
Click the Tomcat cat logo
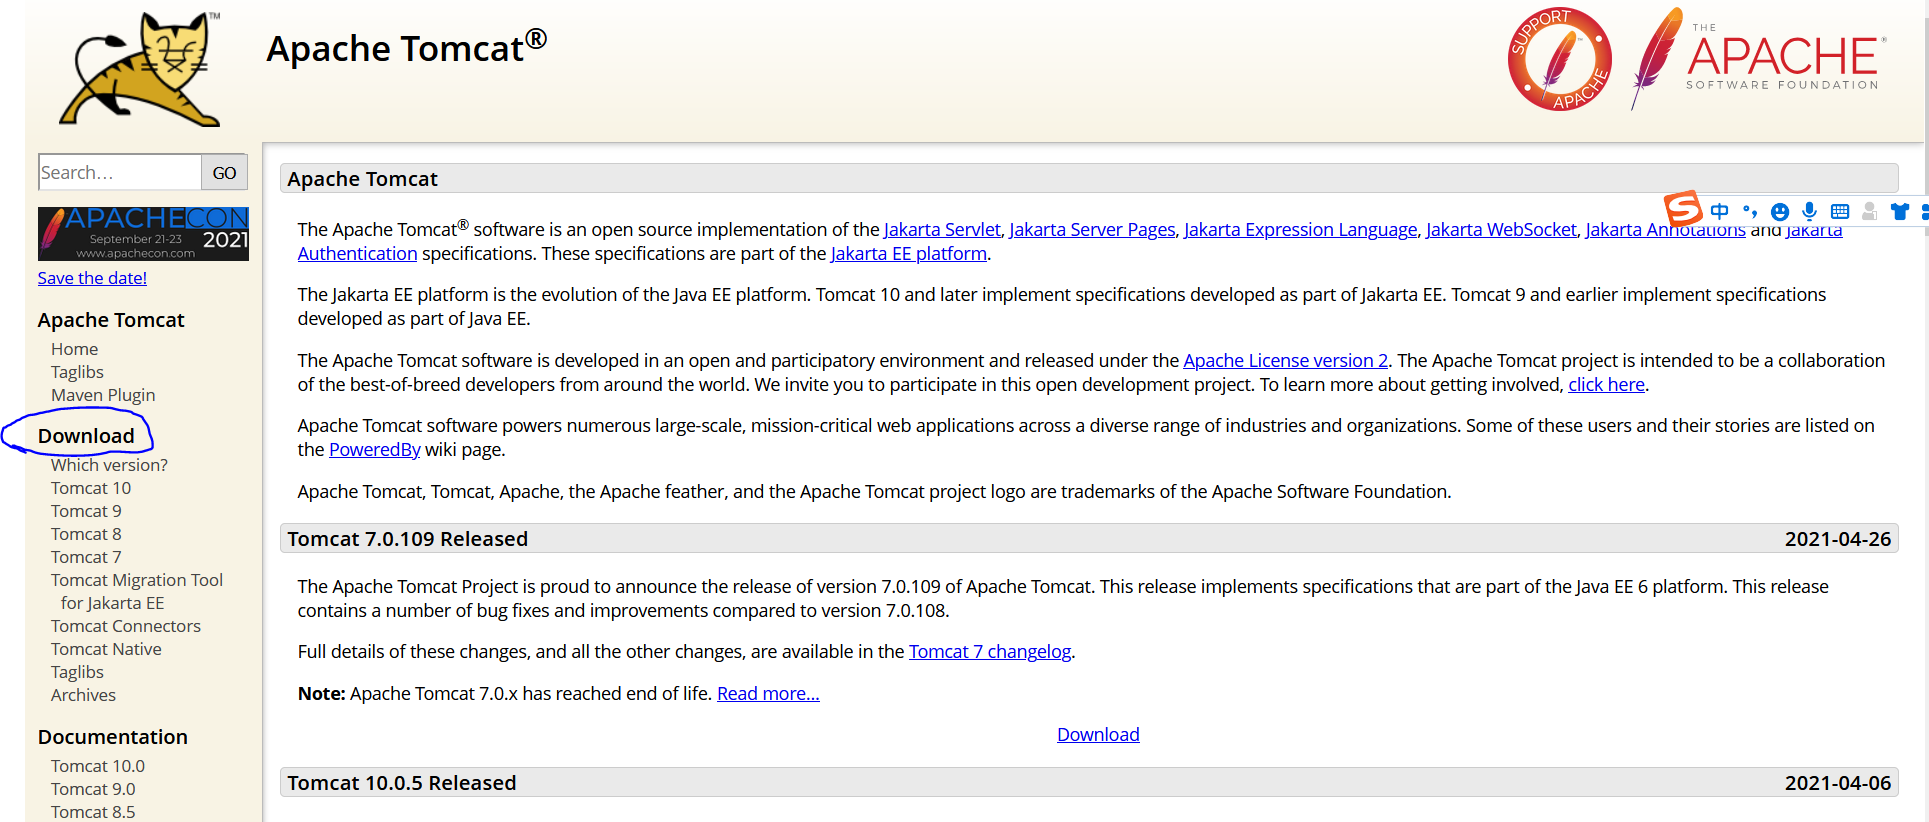click(x=140, y=69)
